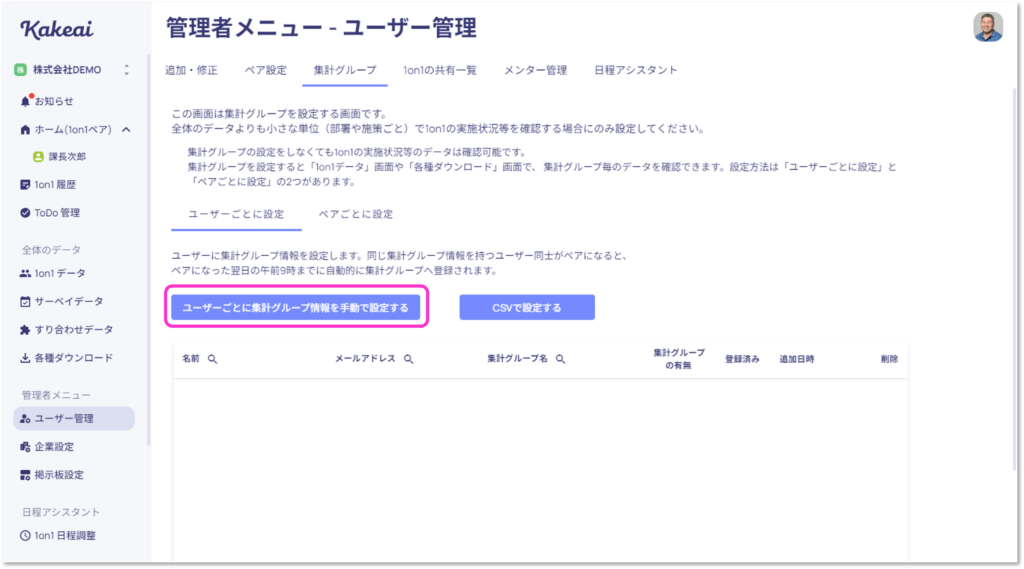Click the 集計グループの有無 column header
The width and height of the screenshot is (1024, 569).
click(679, 359)
